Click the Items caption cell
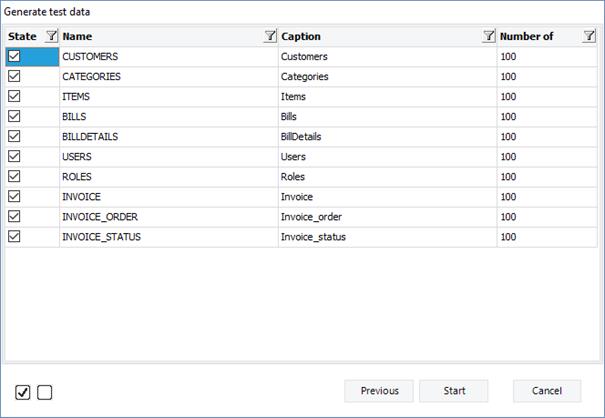605x418 pixels. click(x=387, y=97)
